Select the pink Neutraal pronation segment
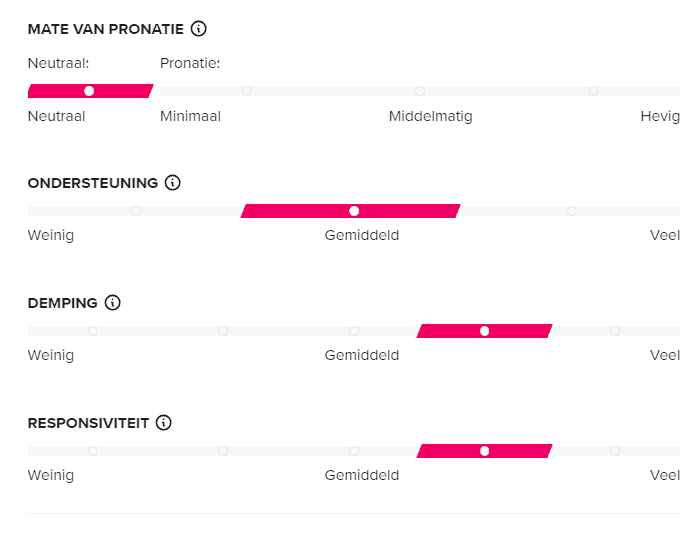This screenshot has height=544, width=697. click(91, 91)
